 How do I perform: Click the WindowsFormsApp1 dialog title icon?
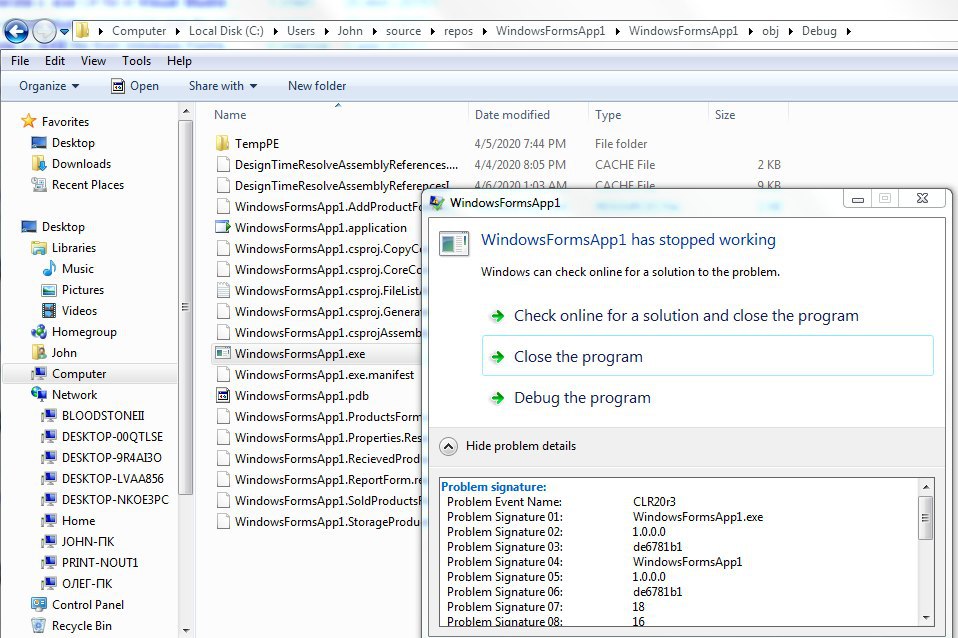[437, 203]
